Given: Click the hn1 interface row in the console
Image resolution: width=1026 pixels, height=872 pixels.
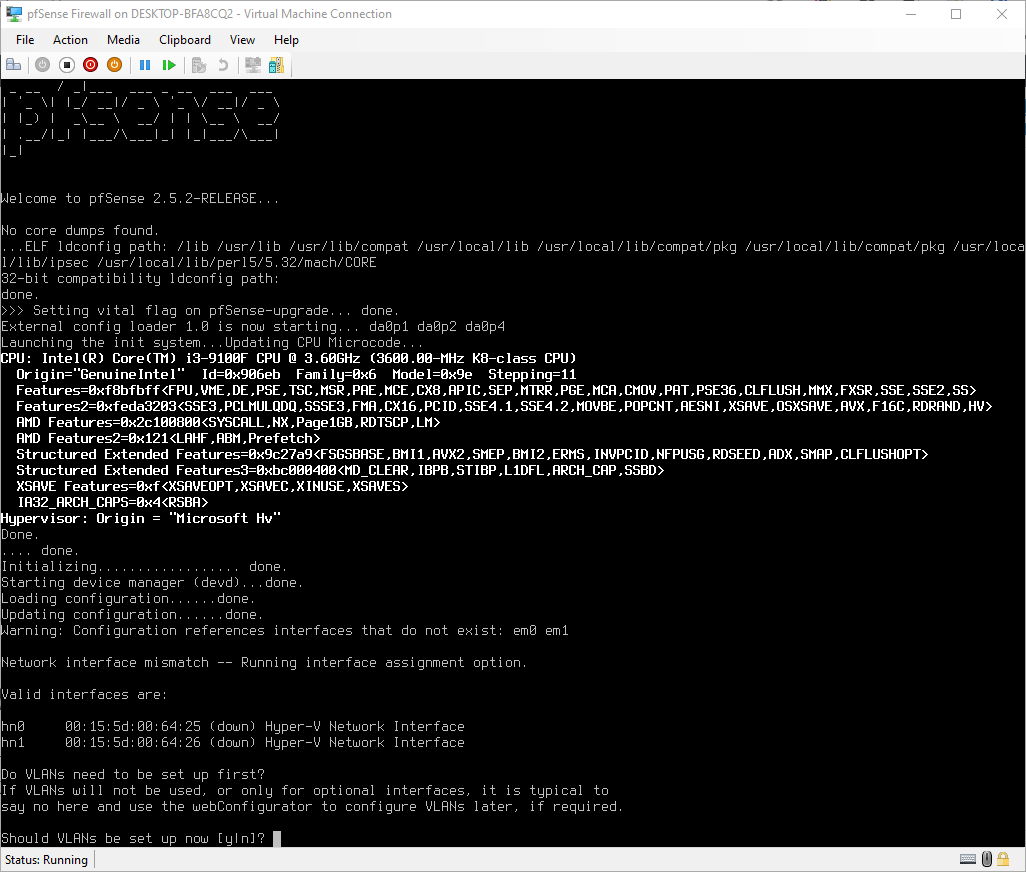Looking at the screenshot, I should [x=233, y=742].
